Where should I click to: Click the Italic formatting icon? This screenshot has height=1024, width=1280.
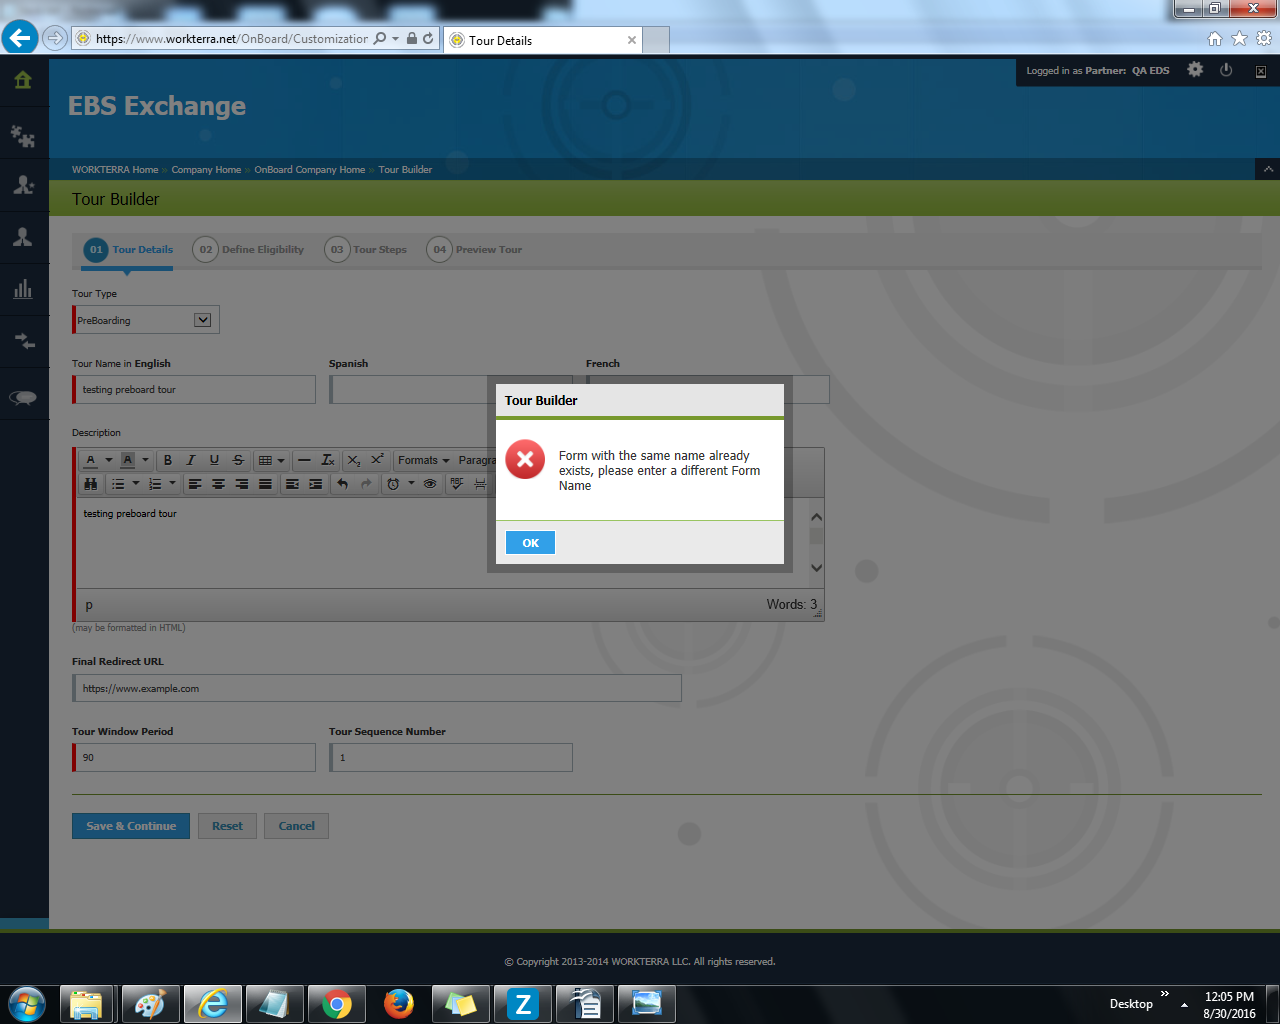click(x=190, y=460)
